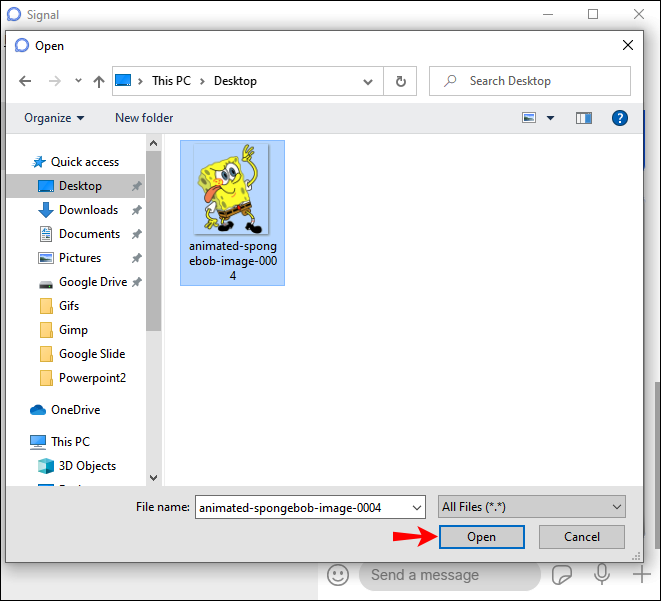Click the pin icon beside Documents
The width and height of the screenshot is (661, 601).
pos(136,234)
